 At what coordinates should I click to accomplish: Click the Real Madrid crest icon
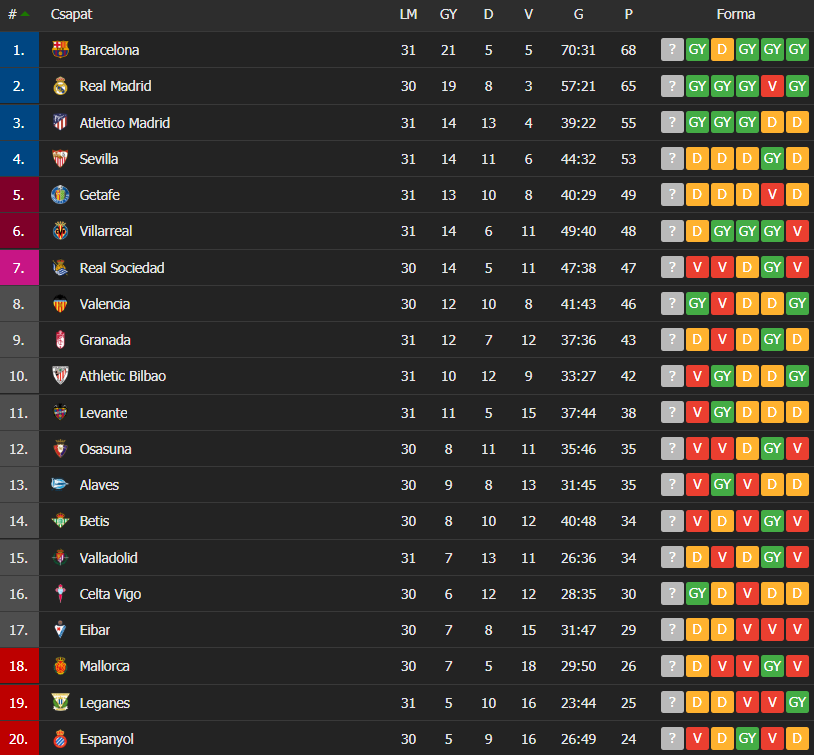pyautogui.click(x=60, y=86)
